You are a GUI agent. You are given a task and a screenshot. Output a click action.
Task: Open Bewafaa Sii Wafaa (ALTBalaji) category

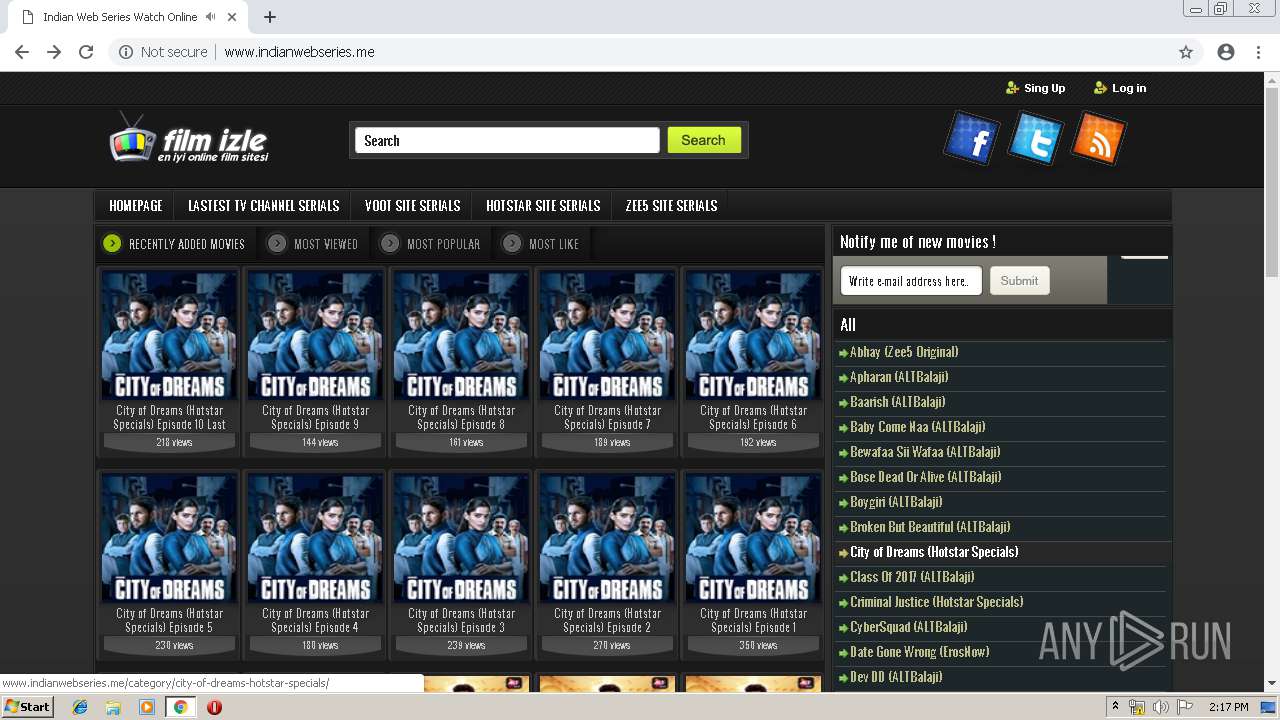pyautogui.click(x=925, y=452)
